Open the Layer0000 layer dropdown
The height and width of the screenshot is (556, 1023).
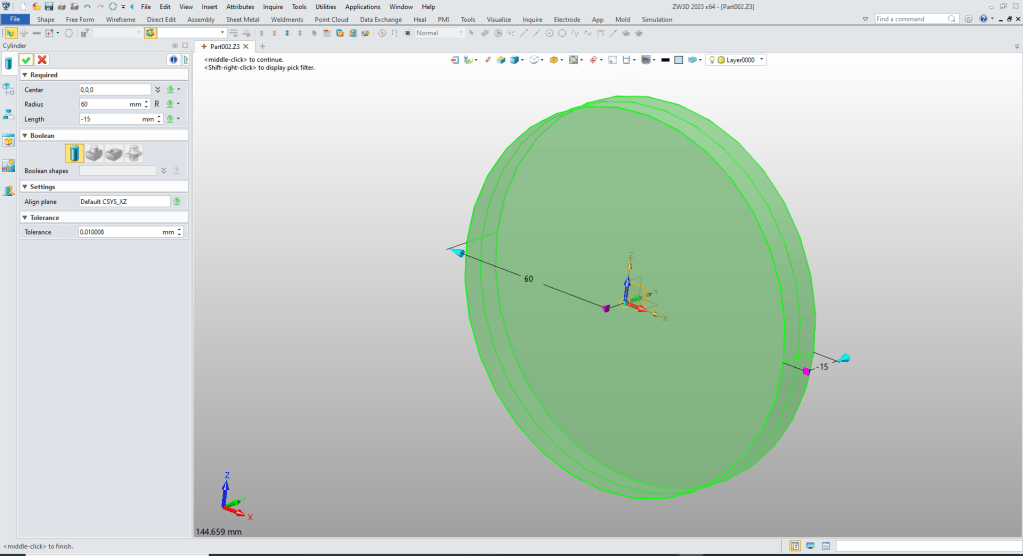pyautogui.click(x=762, y=60)
